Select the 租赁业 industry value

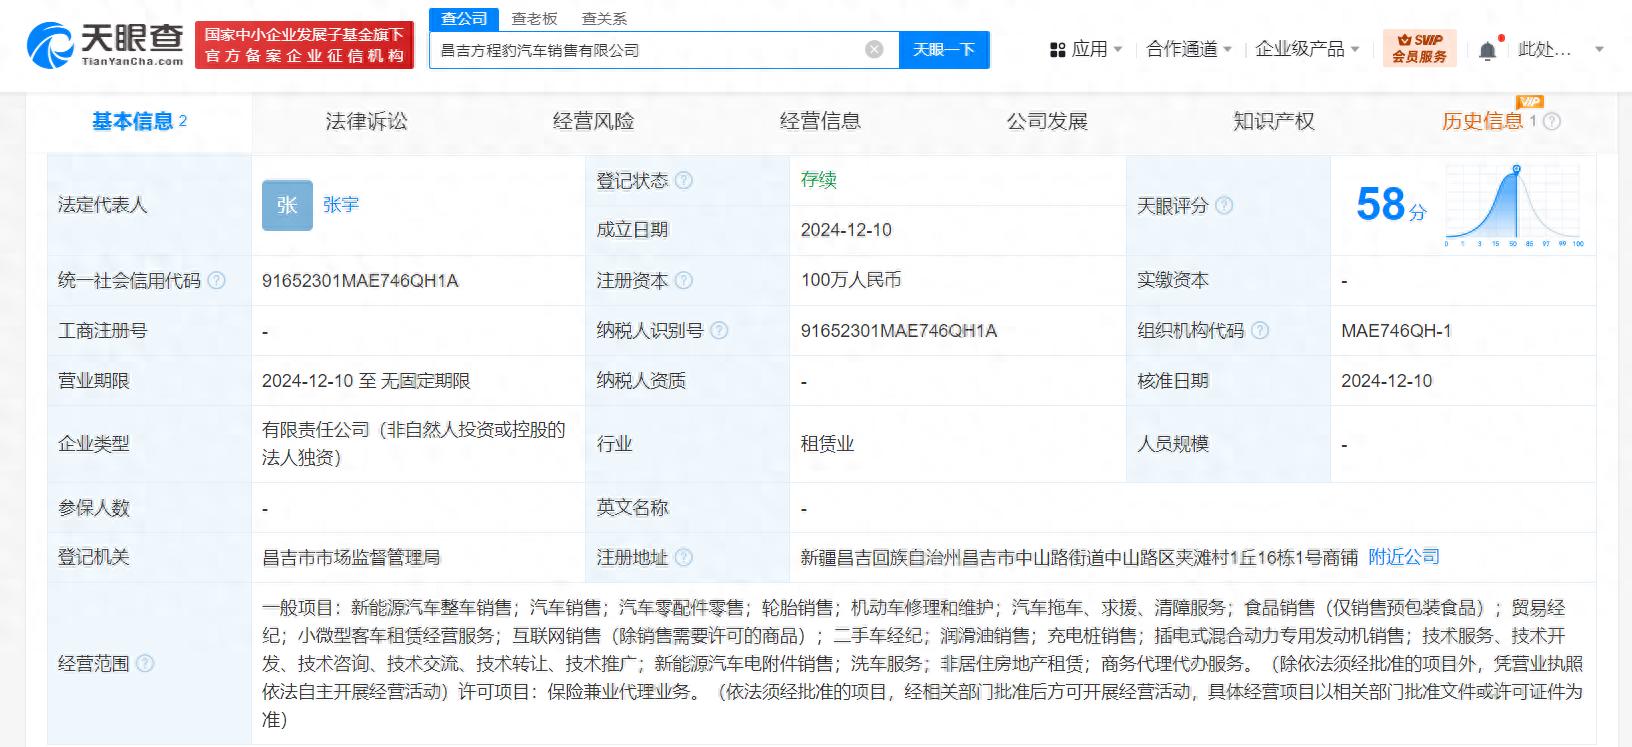[x=827, y=444]
